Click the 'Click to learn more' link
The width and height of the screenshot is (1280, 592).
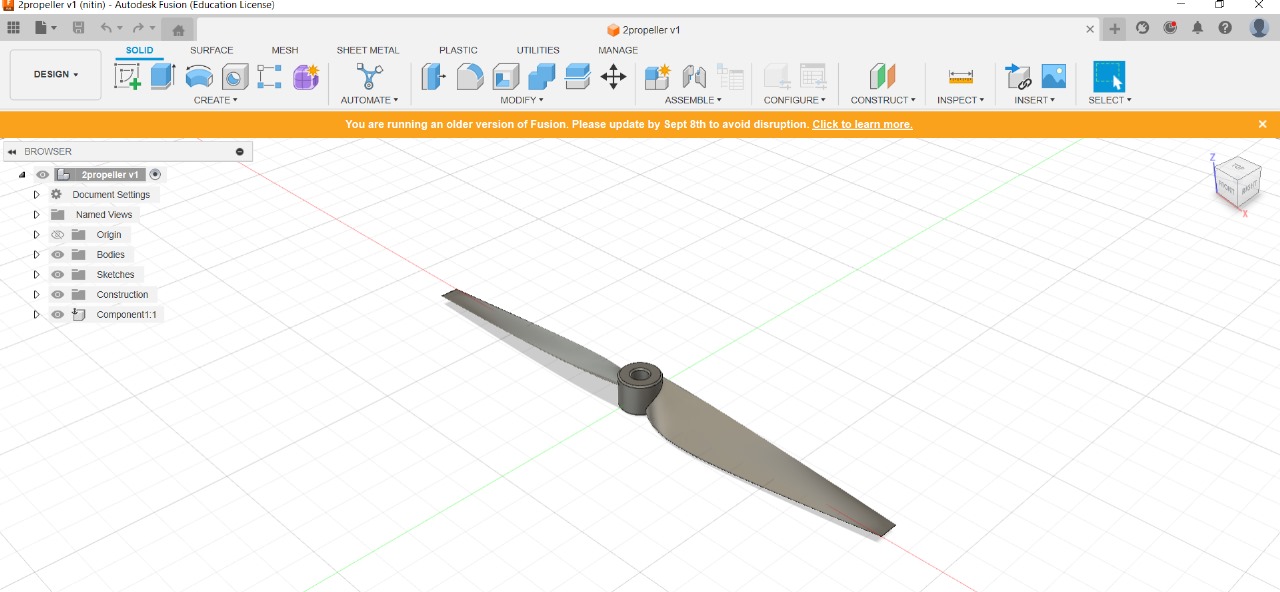(x=862, y=124)
